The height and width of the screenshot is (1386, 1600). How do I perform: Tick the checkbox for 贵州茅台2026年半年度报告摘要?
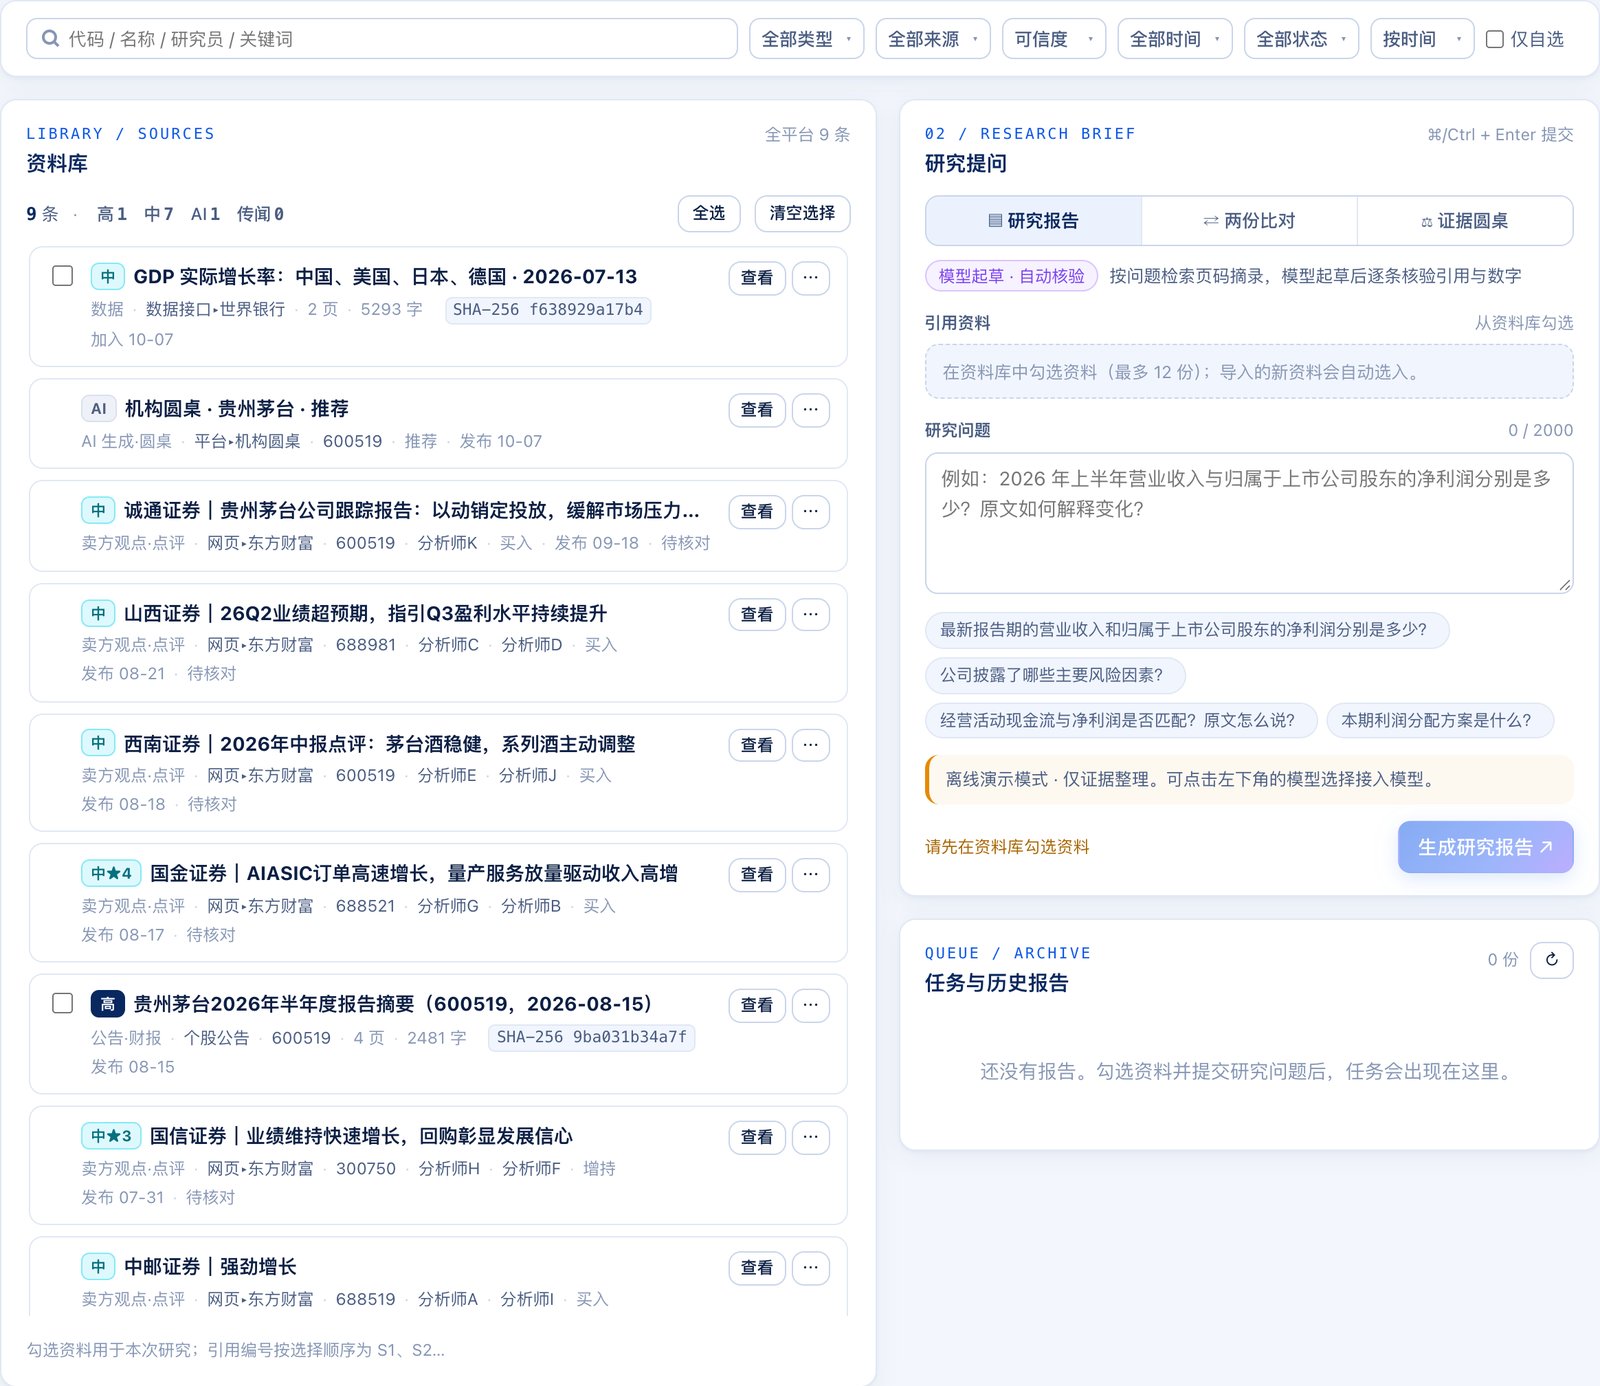click(62, 1003)
